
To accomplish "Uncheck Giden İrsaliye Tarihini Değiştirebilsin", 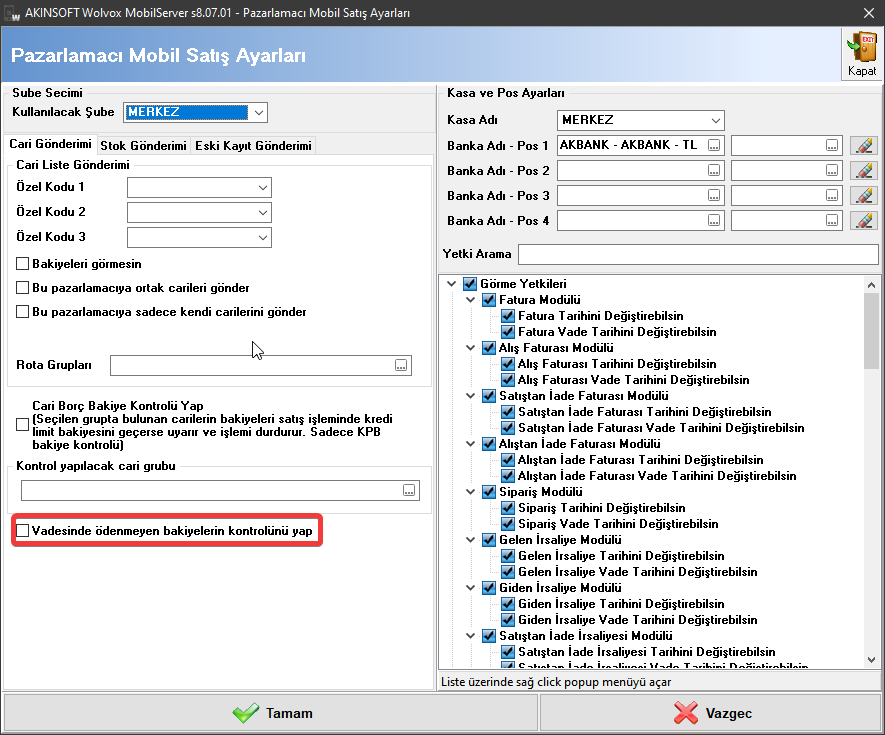I will [x=508, y=604].
